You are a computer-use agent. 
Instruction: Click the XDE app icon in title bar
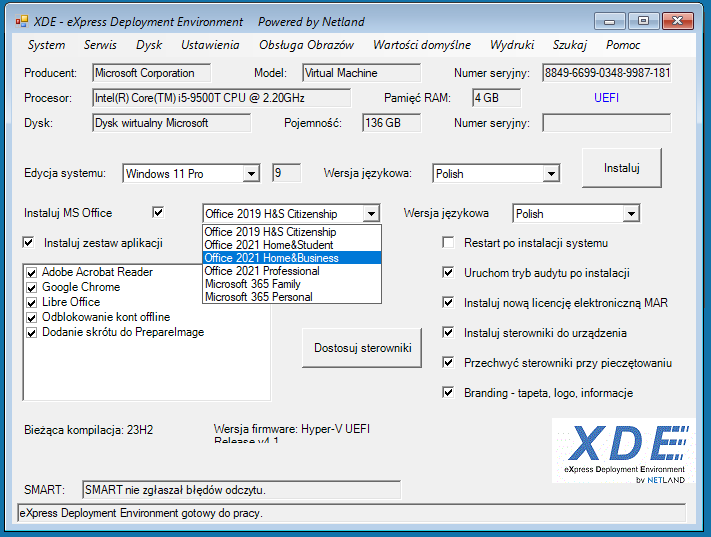(20, 21)
